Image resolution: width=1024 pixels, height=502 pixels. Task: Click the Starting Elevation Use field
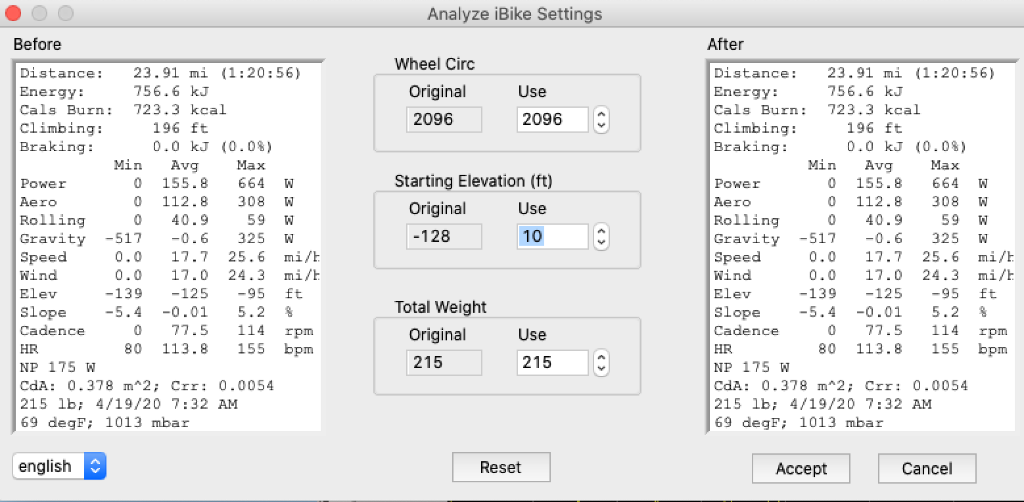pyautogui.click(x=552, y=237)
